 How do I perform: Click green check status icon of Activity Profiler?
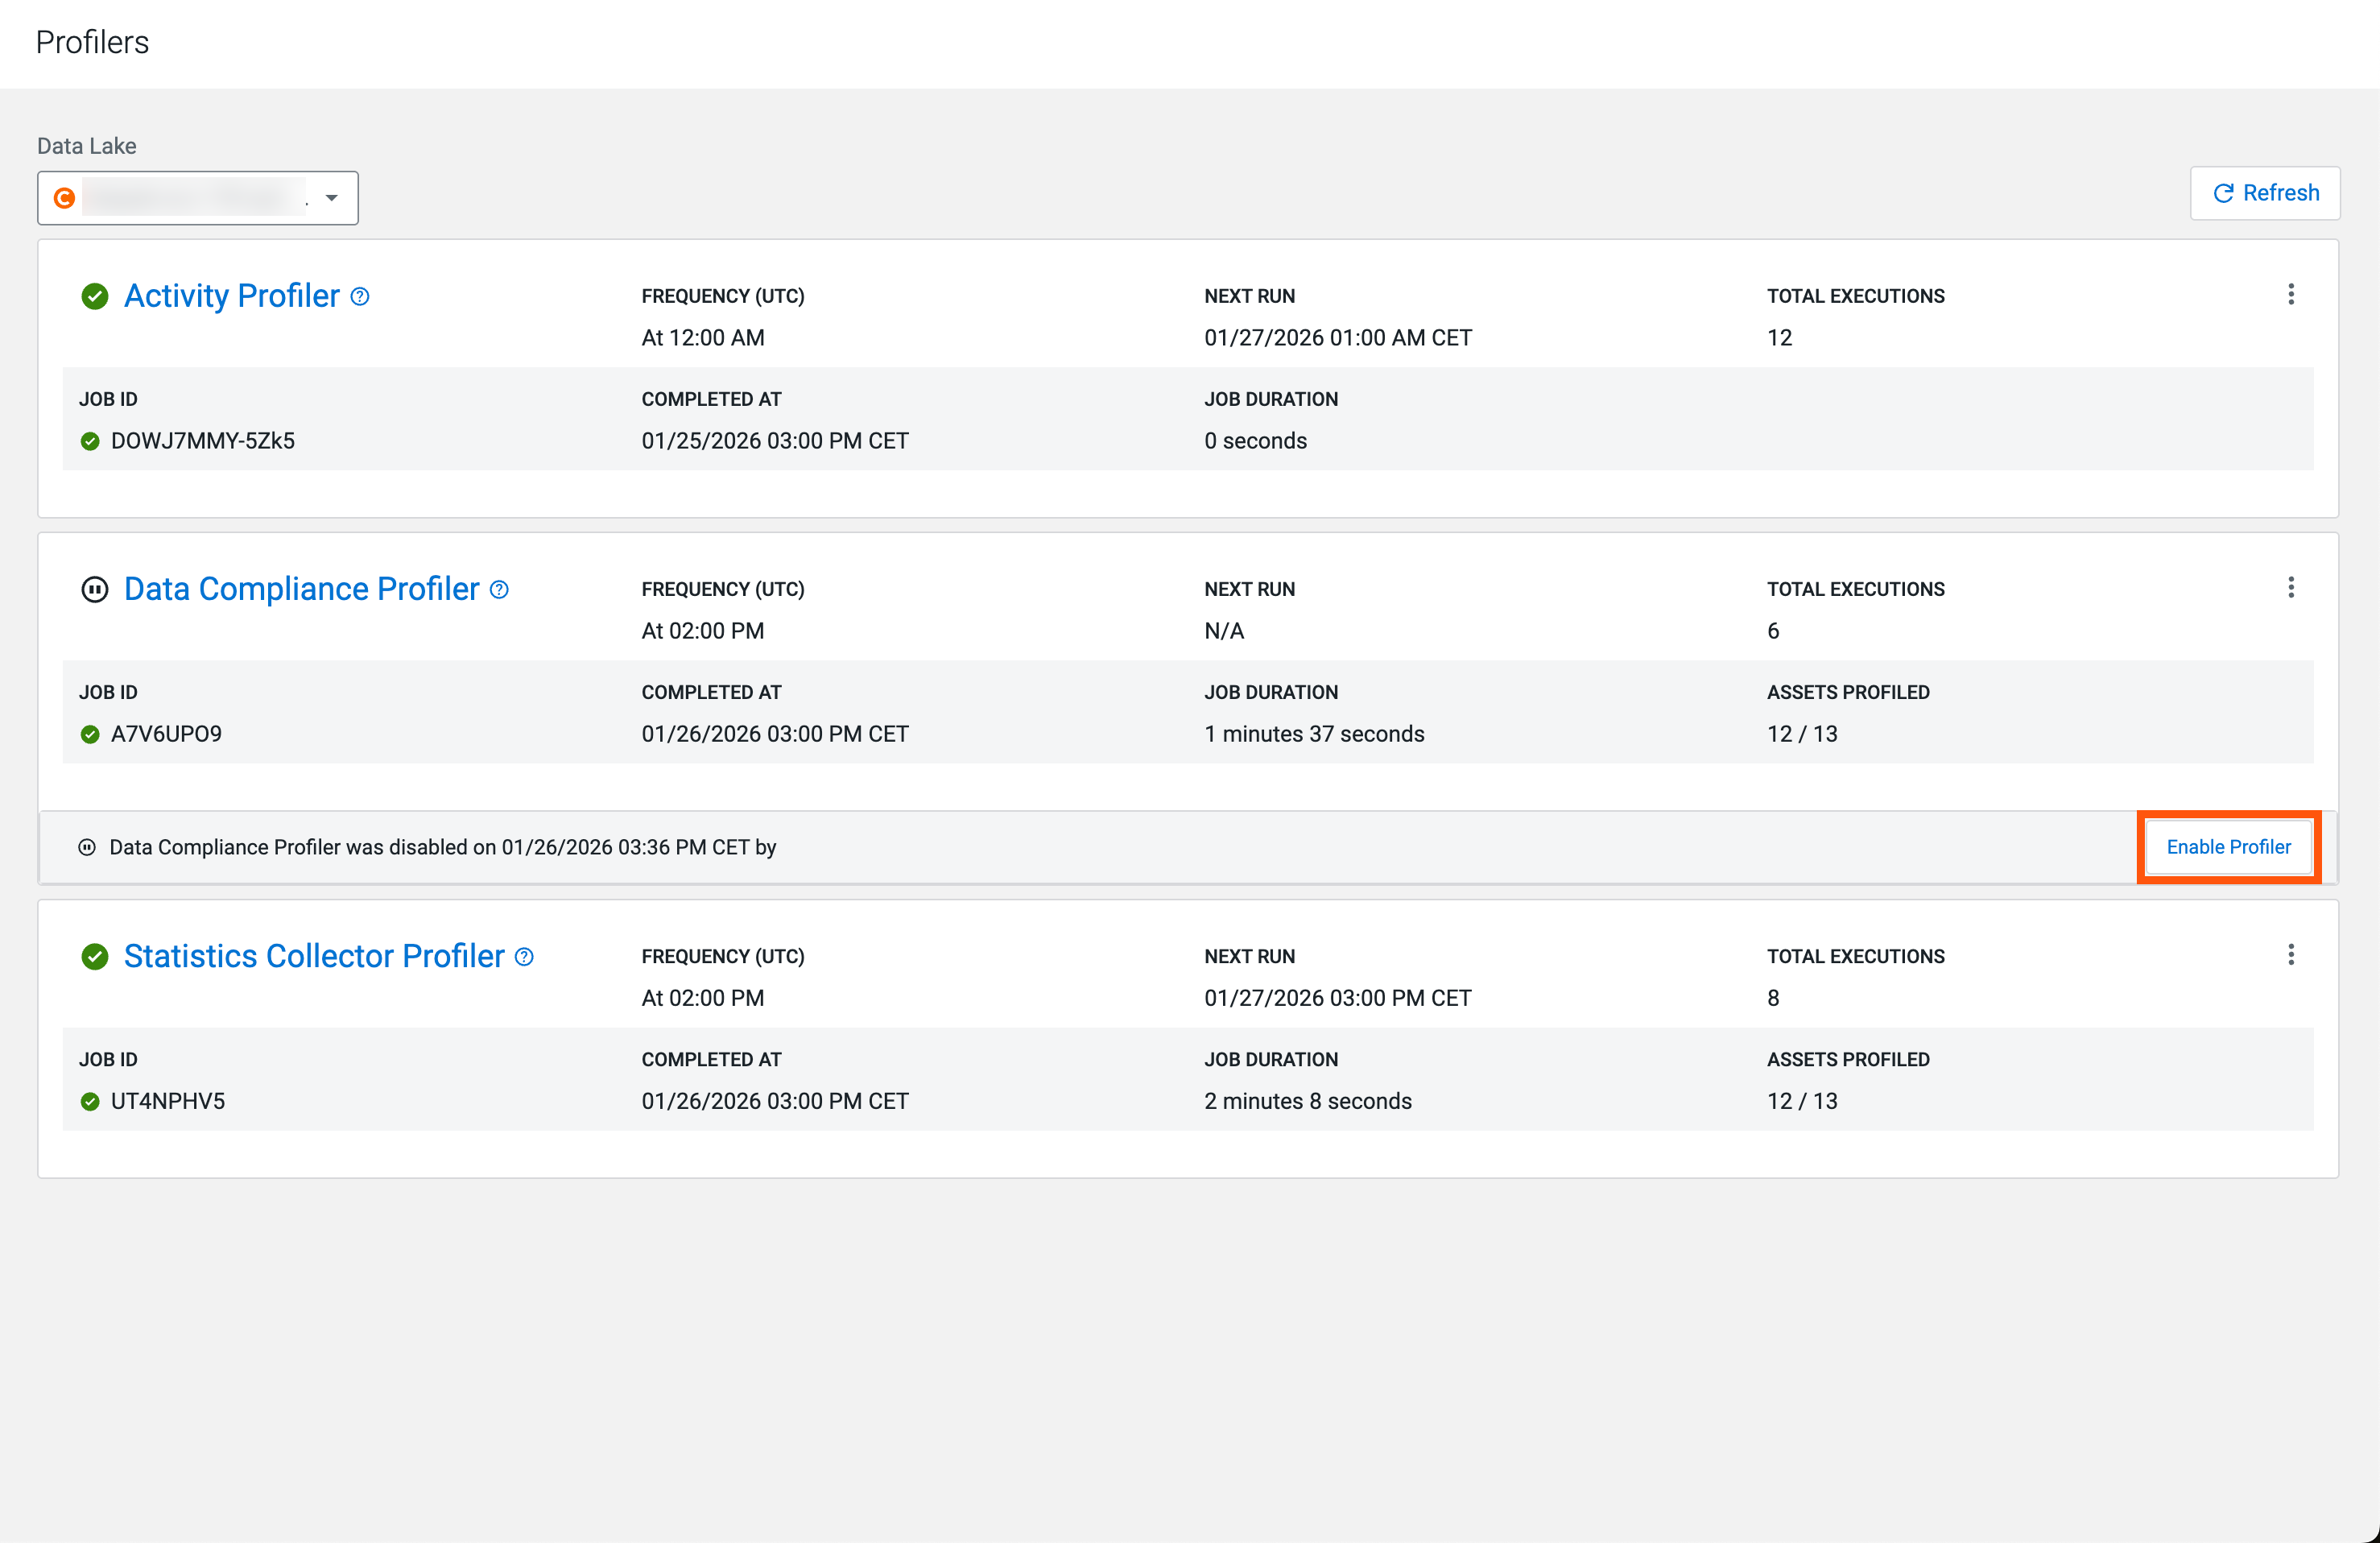(x=95, y=296)
